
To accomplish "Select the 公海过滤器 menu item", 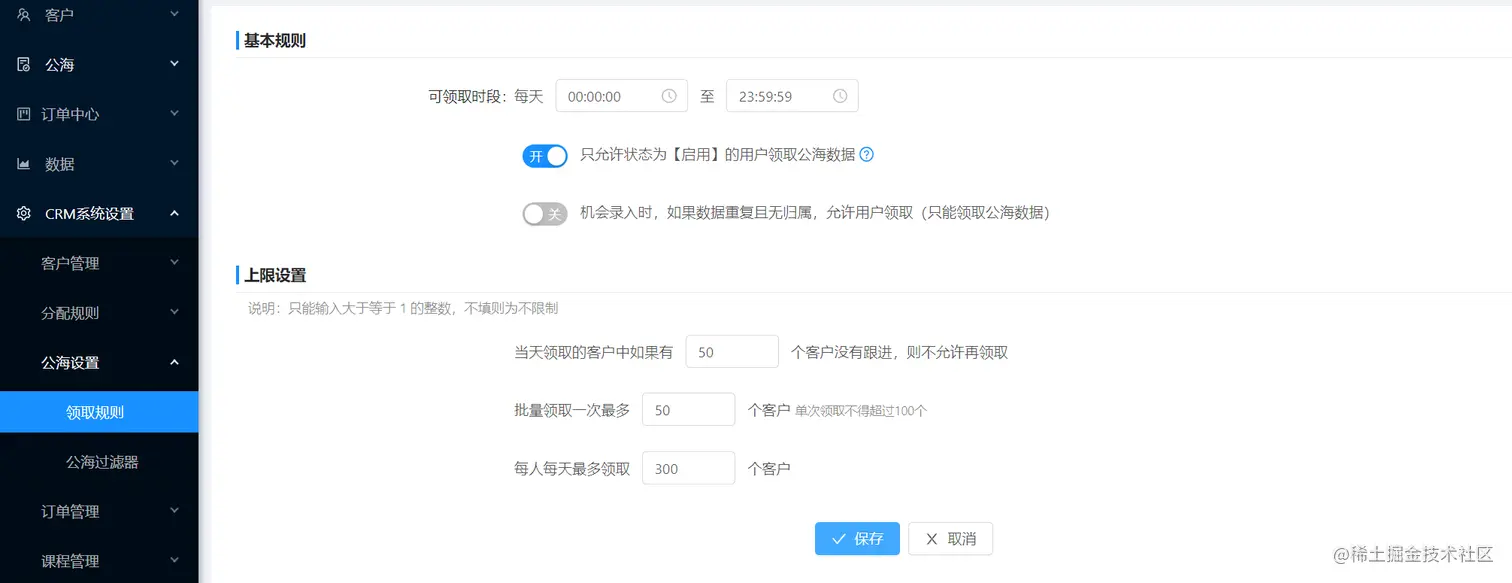I will (x=99, y=462).
